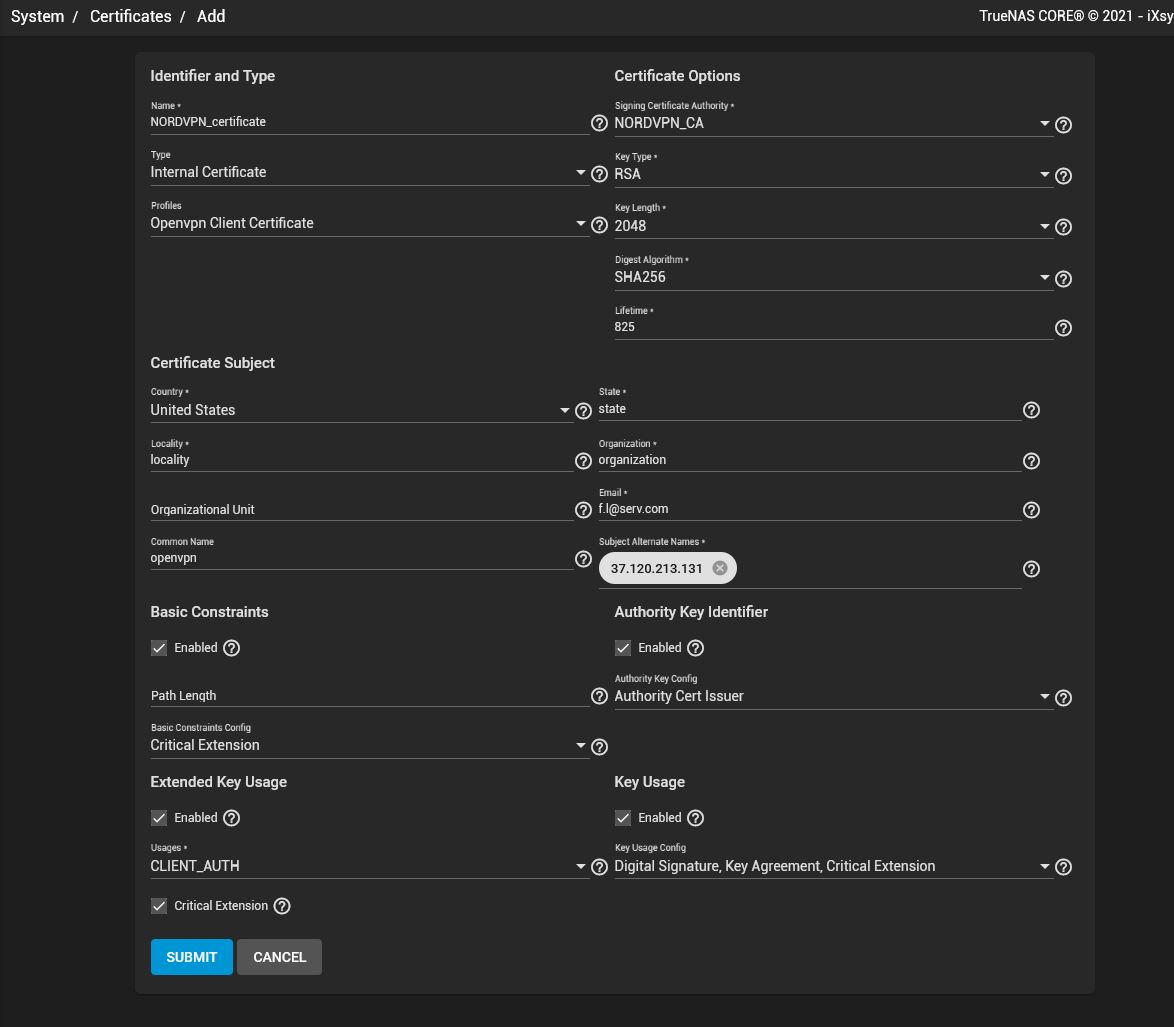Show help for Locality field
This screenshot has width=1174, height=1027.
(583, 461)
